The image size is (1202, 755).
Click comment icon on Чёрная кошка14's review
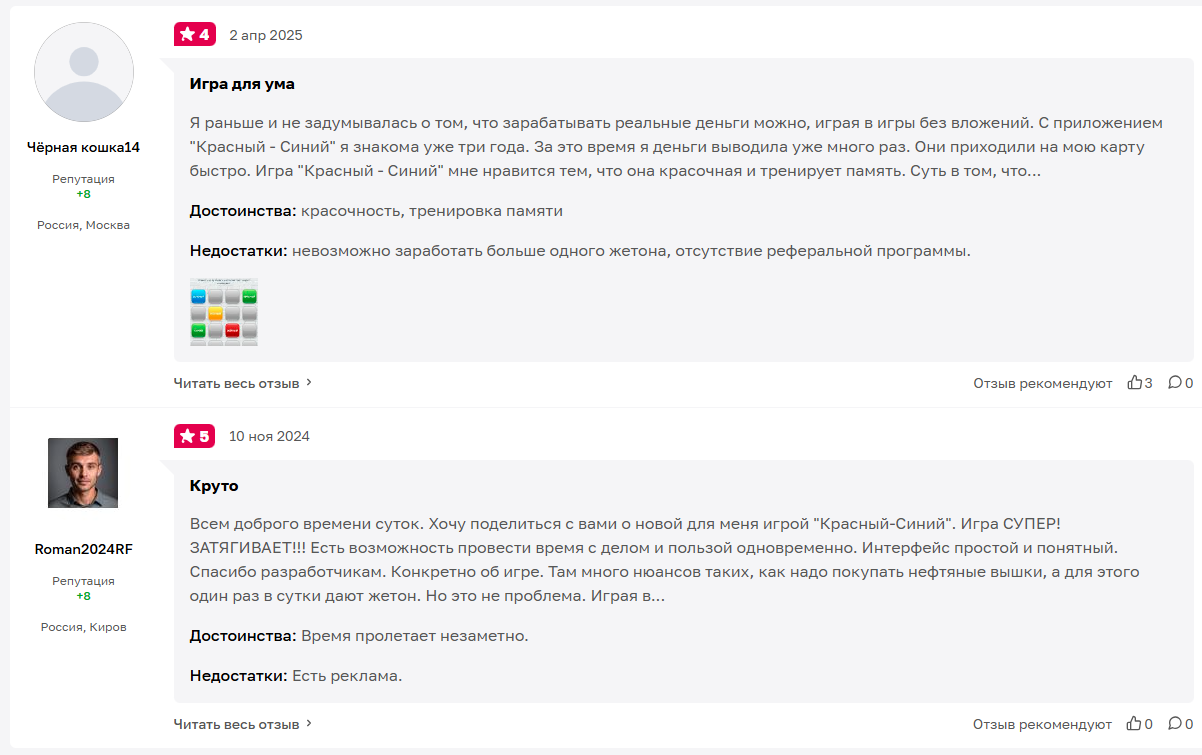tap(1175, 383)
